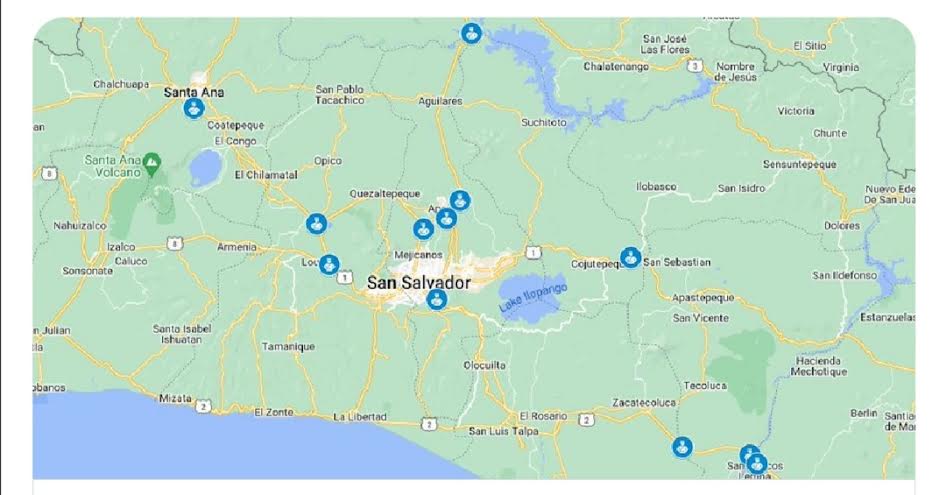Click the Santa Ana Volcano landmark icon
The width and height of the screenshot is (946, 495).
coord(153,162)
